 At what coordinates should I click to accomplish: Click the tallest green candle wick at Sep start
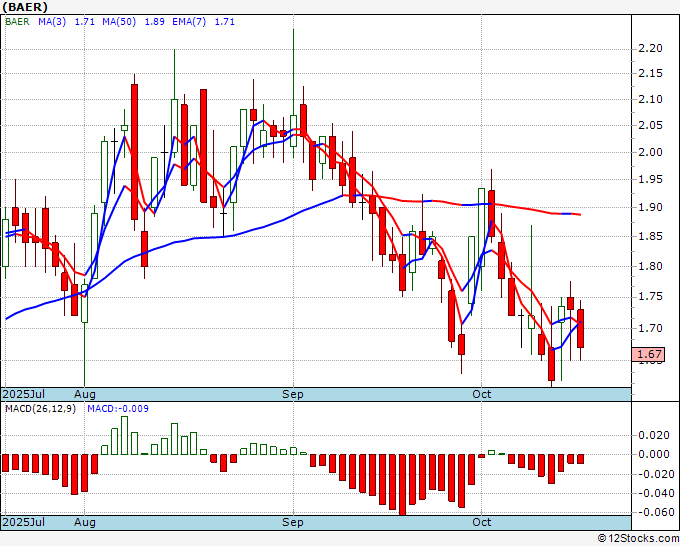coord(294,72)
